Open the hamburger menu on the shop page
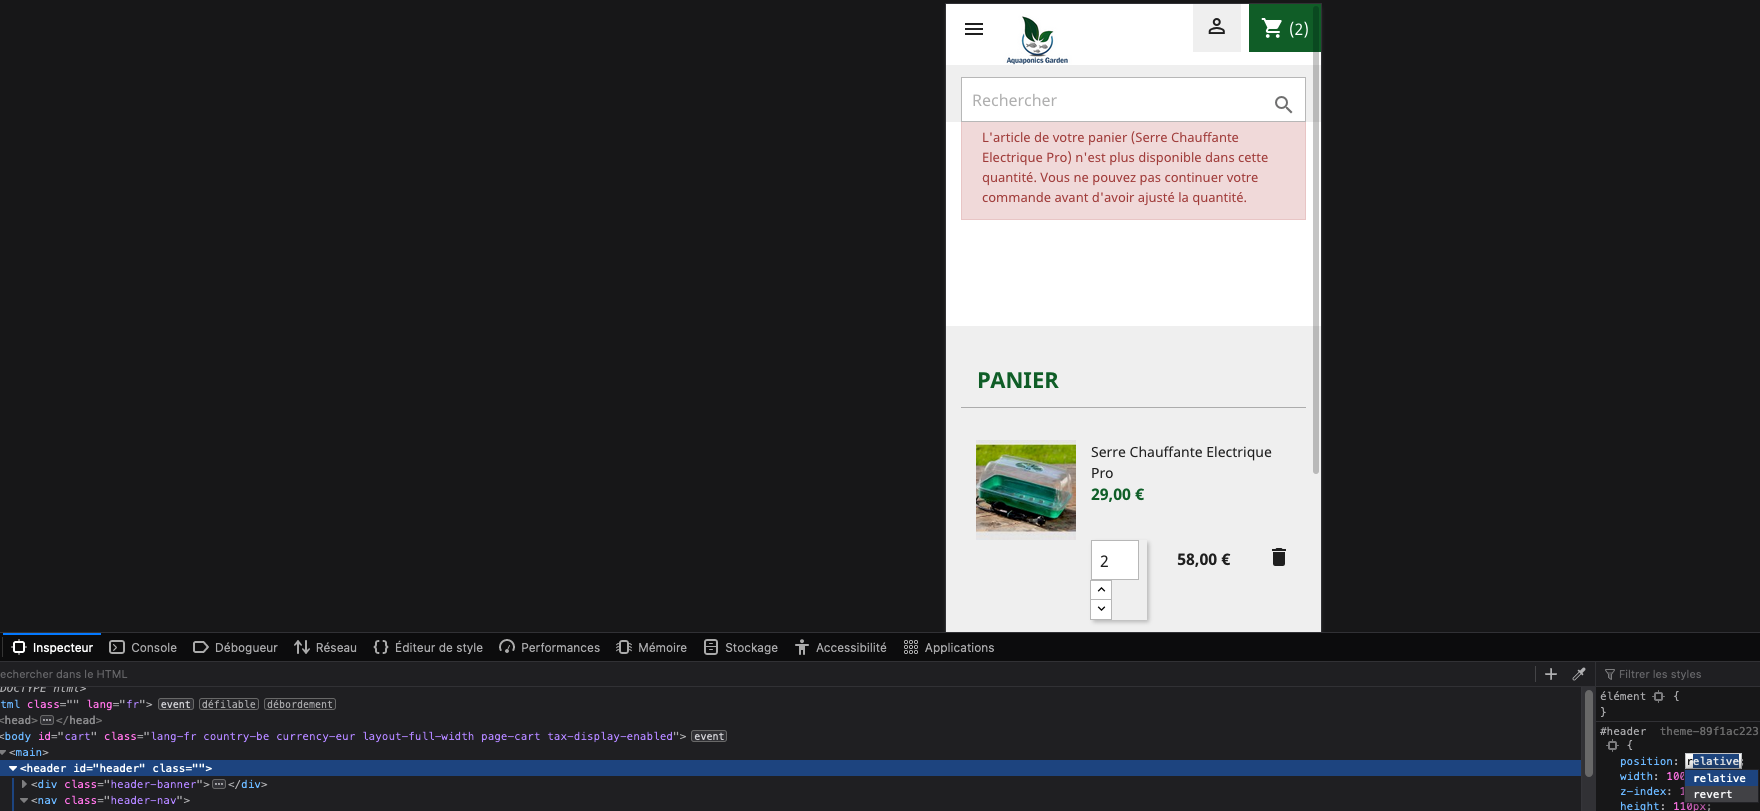The image size is (1760, 811). coord(974,29)
